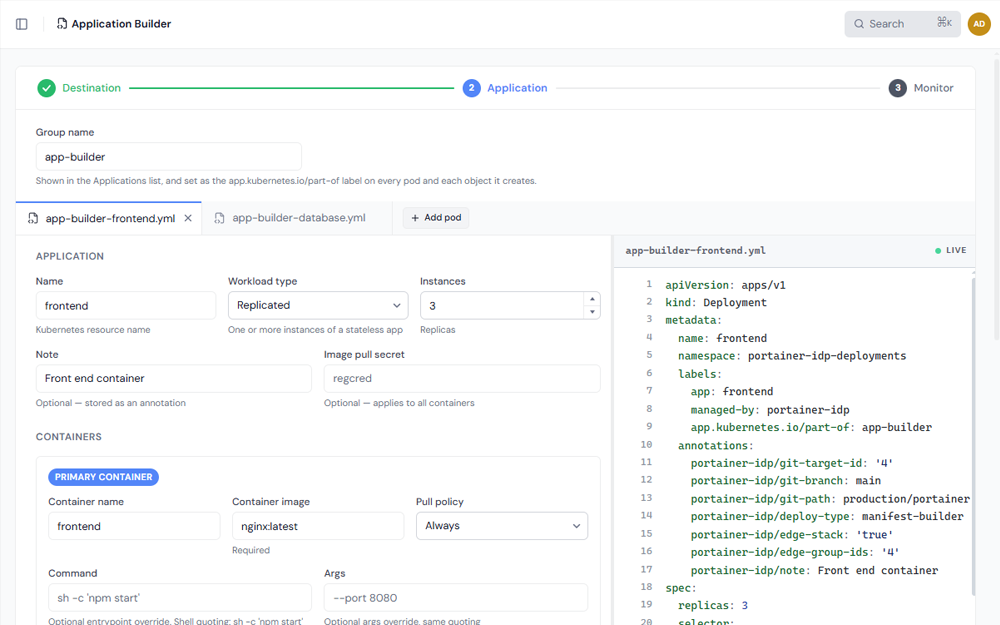Click the step 3 Monitor circle
This screenshot has width=1000, height=625.
[897, 88]
